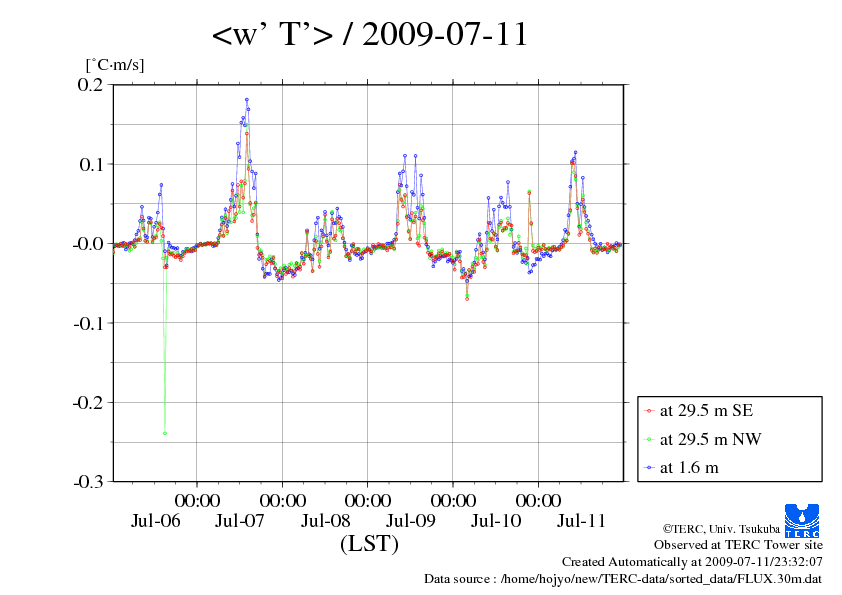Click the '©TERC, Univ. Tsukuba' credit text
The image size is (842, 595).
pos(721,528)
